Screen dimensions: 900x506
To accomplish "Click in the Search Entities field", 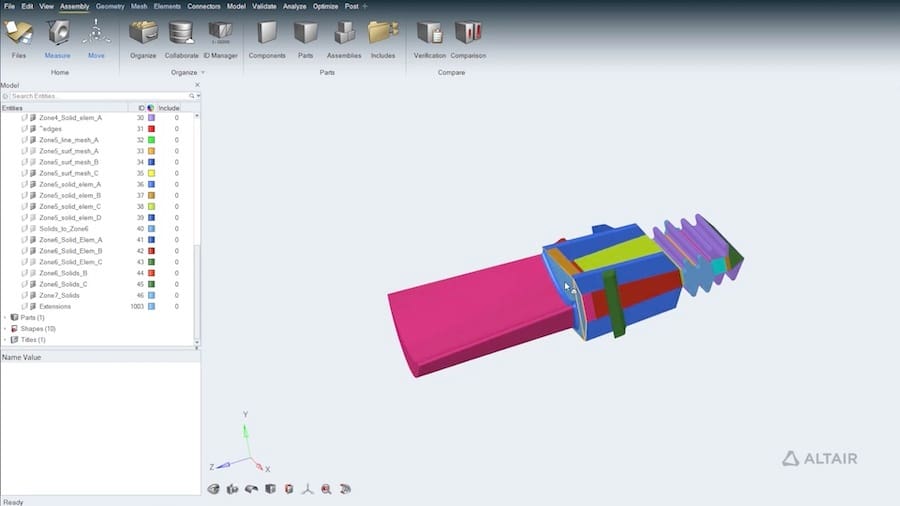I will pyautogui.click(x=99, y=96).
